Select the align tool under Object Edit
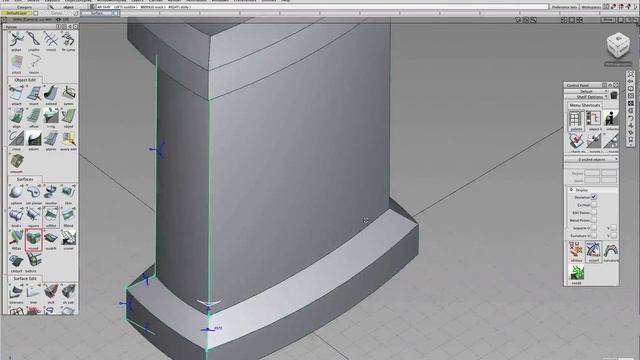The width and height of the screenshot is (640, 360). (x=16, y=118)
